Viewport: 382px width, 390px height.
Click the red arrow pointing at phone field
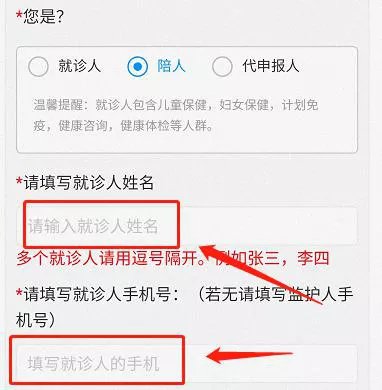(x=249, y=356)
